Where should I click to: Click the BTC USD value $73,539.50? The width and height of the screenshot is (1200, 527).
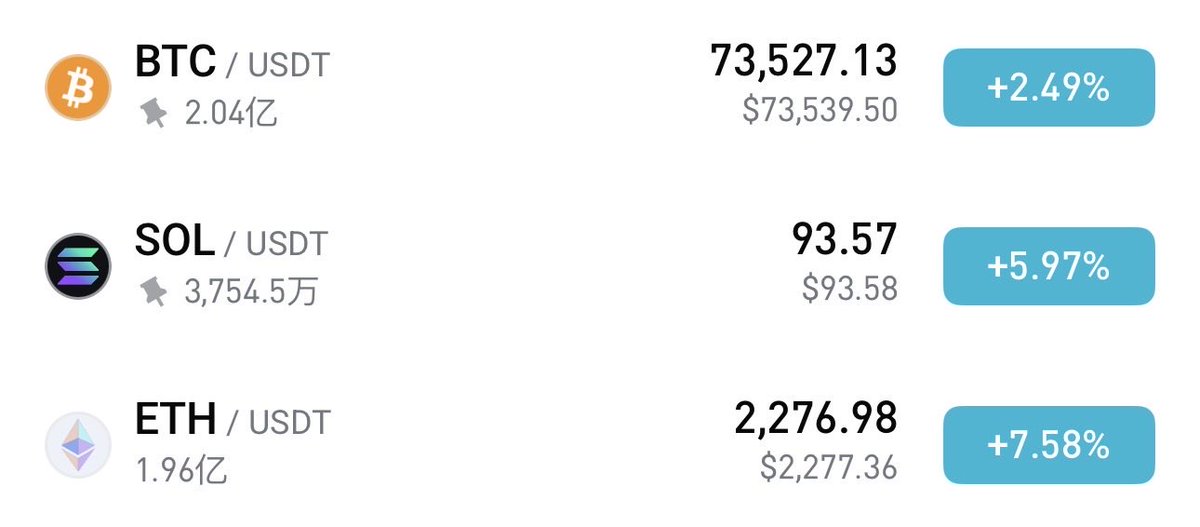(819, 110)
